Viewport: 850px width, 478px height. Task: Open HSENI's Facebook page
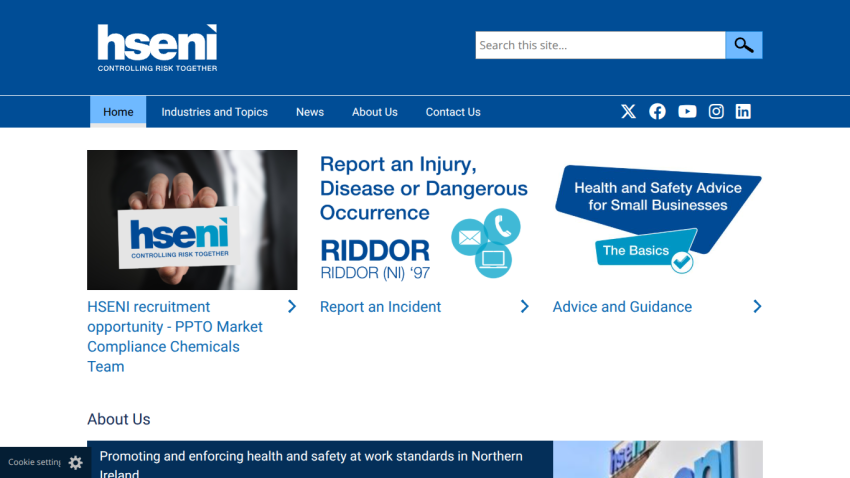[x=658, y=112]
